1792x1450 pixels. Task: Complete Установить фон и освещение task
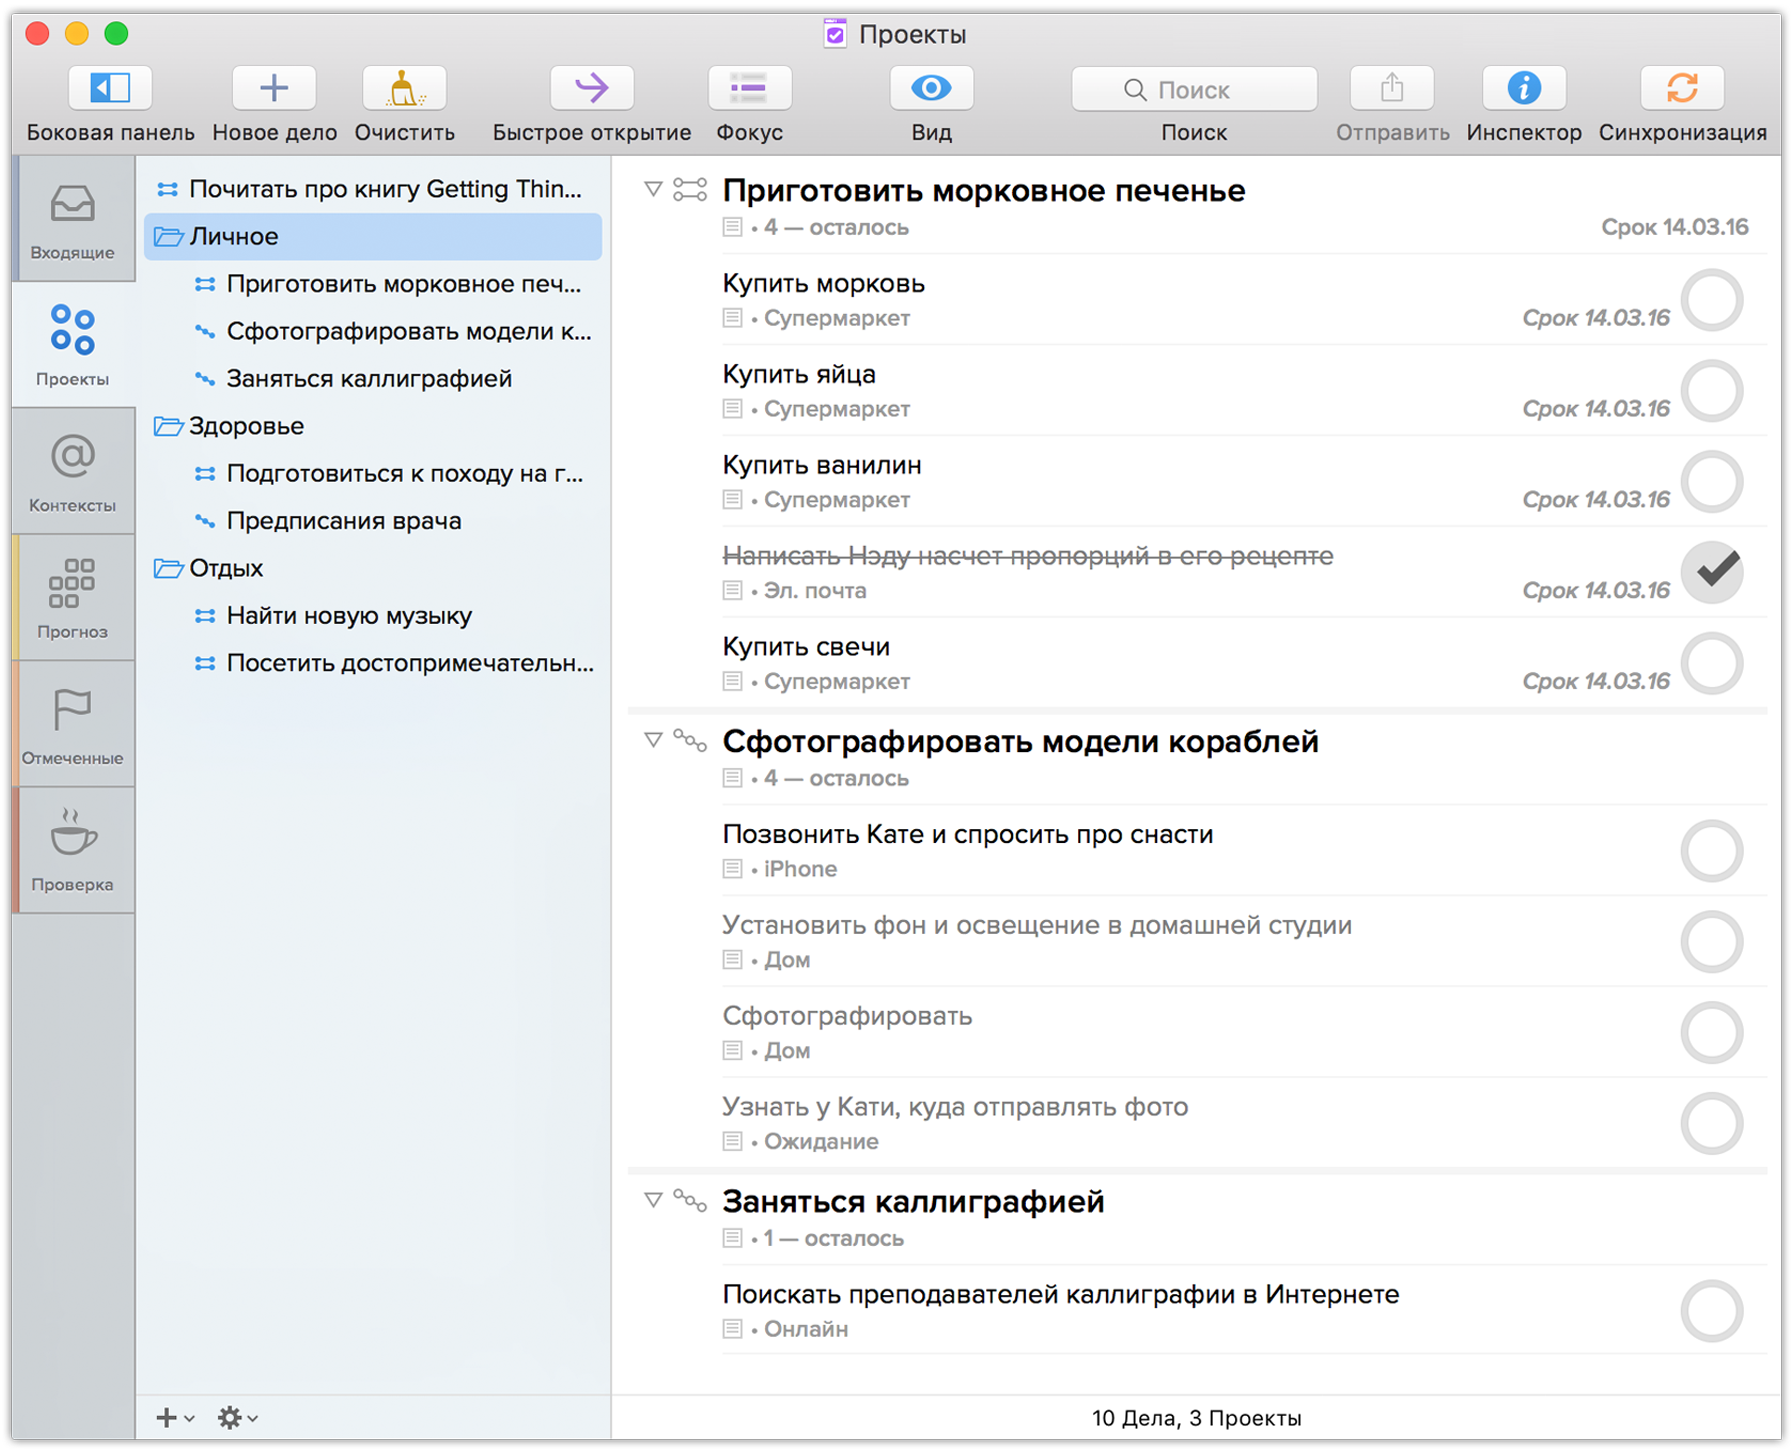point(1712,942)
